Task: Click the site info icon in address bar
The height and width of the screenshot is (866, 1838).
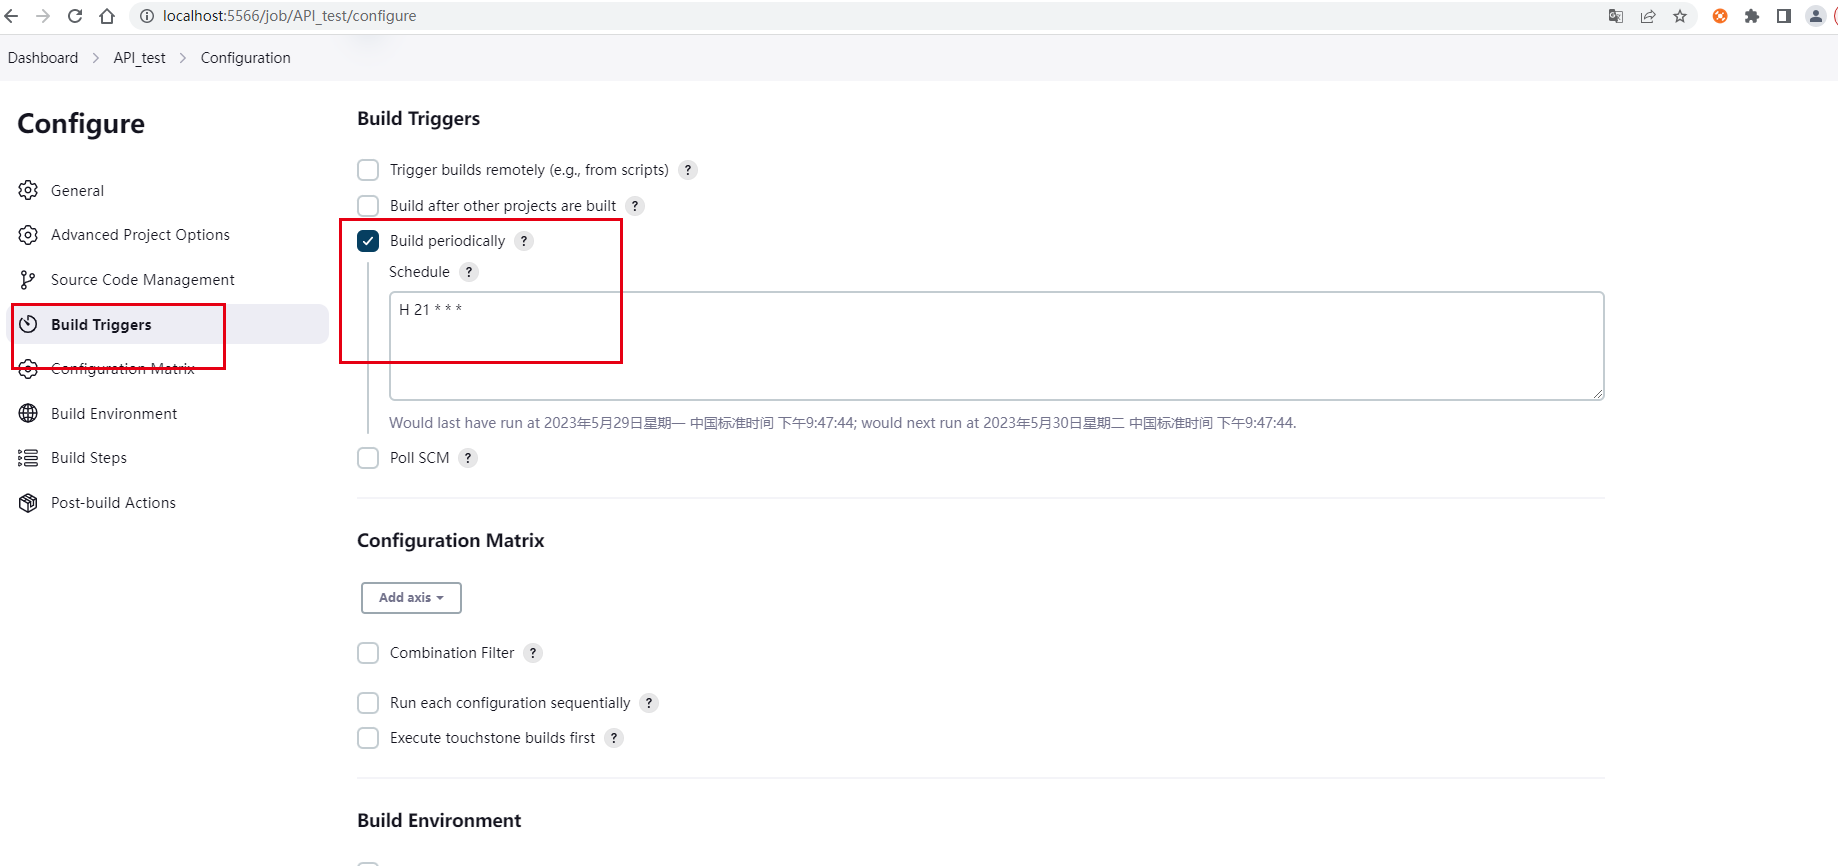Action: pos(146,16)
